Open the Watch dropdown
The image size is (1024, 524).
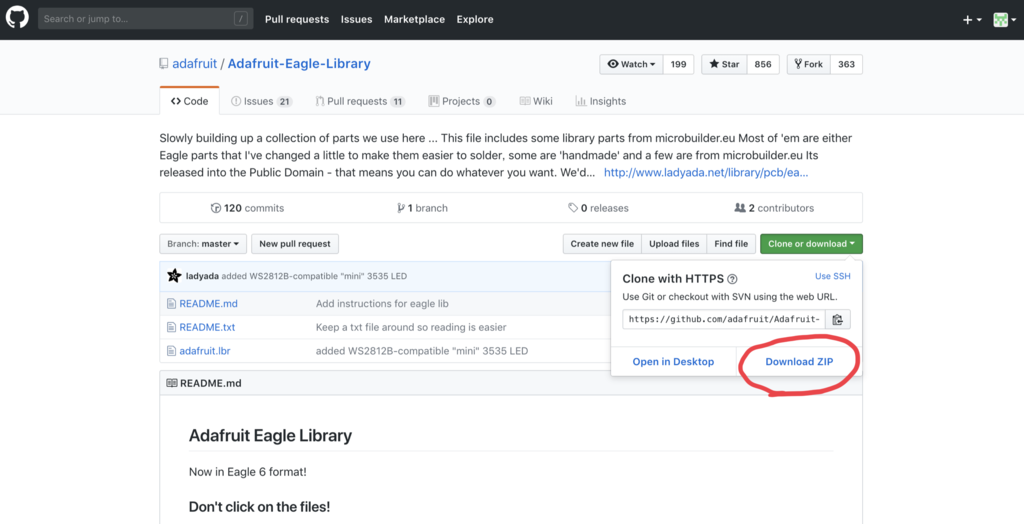click(x=632, y=64)
